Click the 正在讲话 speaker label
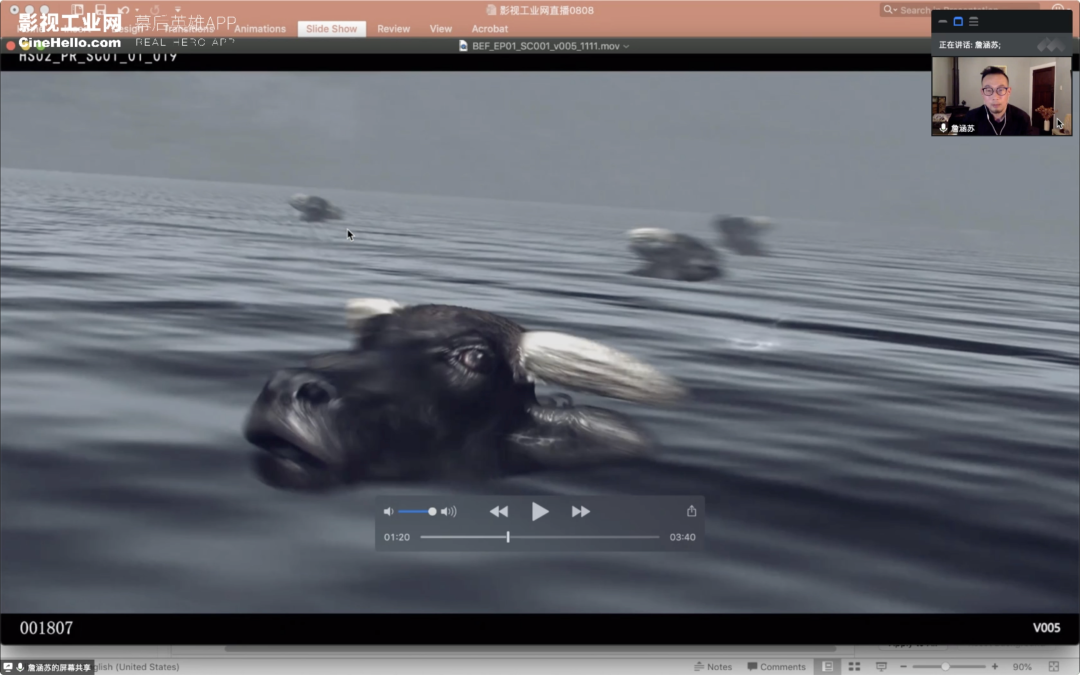This screenshot has height=675, width=1080. coord(970,45)
